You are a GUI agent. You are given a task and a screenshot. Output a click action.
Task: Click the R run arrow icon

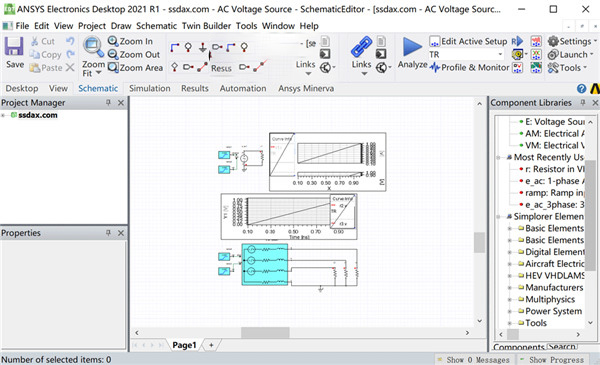(517, 41)
